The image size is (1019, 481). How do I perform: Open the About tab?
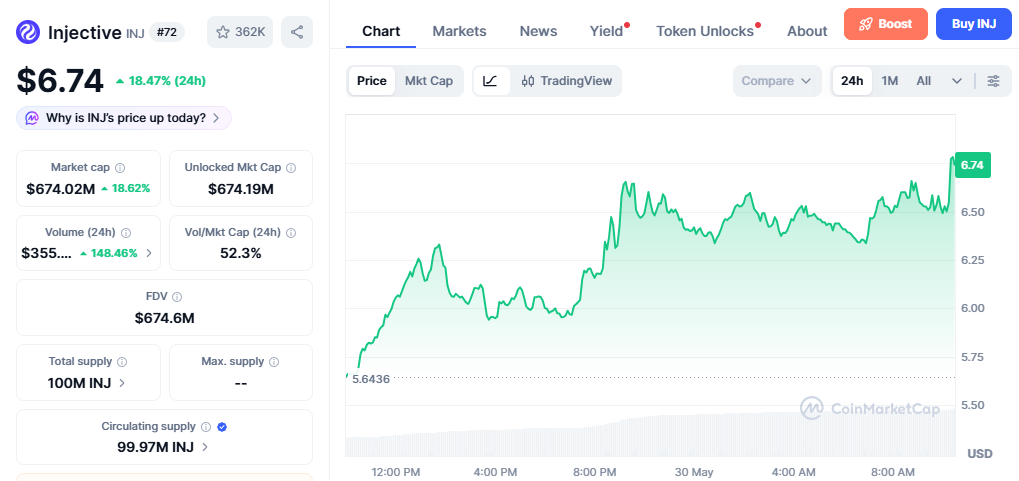click(807, 31)
